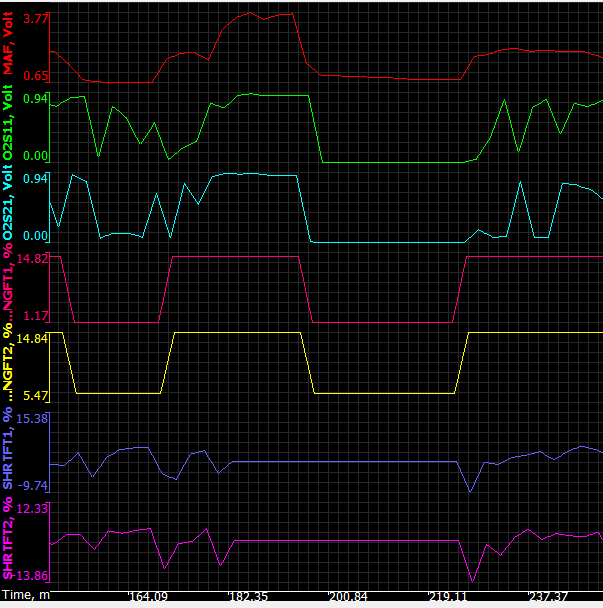Select the 200.84 time tick
This screenshot has width=603, height=608.
click(350, 596)
